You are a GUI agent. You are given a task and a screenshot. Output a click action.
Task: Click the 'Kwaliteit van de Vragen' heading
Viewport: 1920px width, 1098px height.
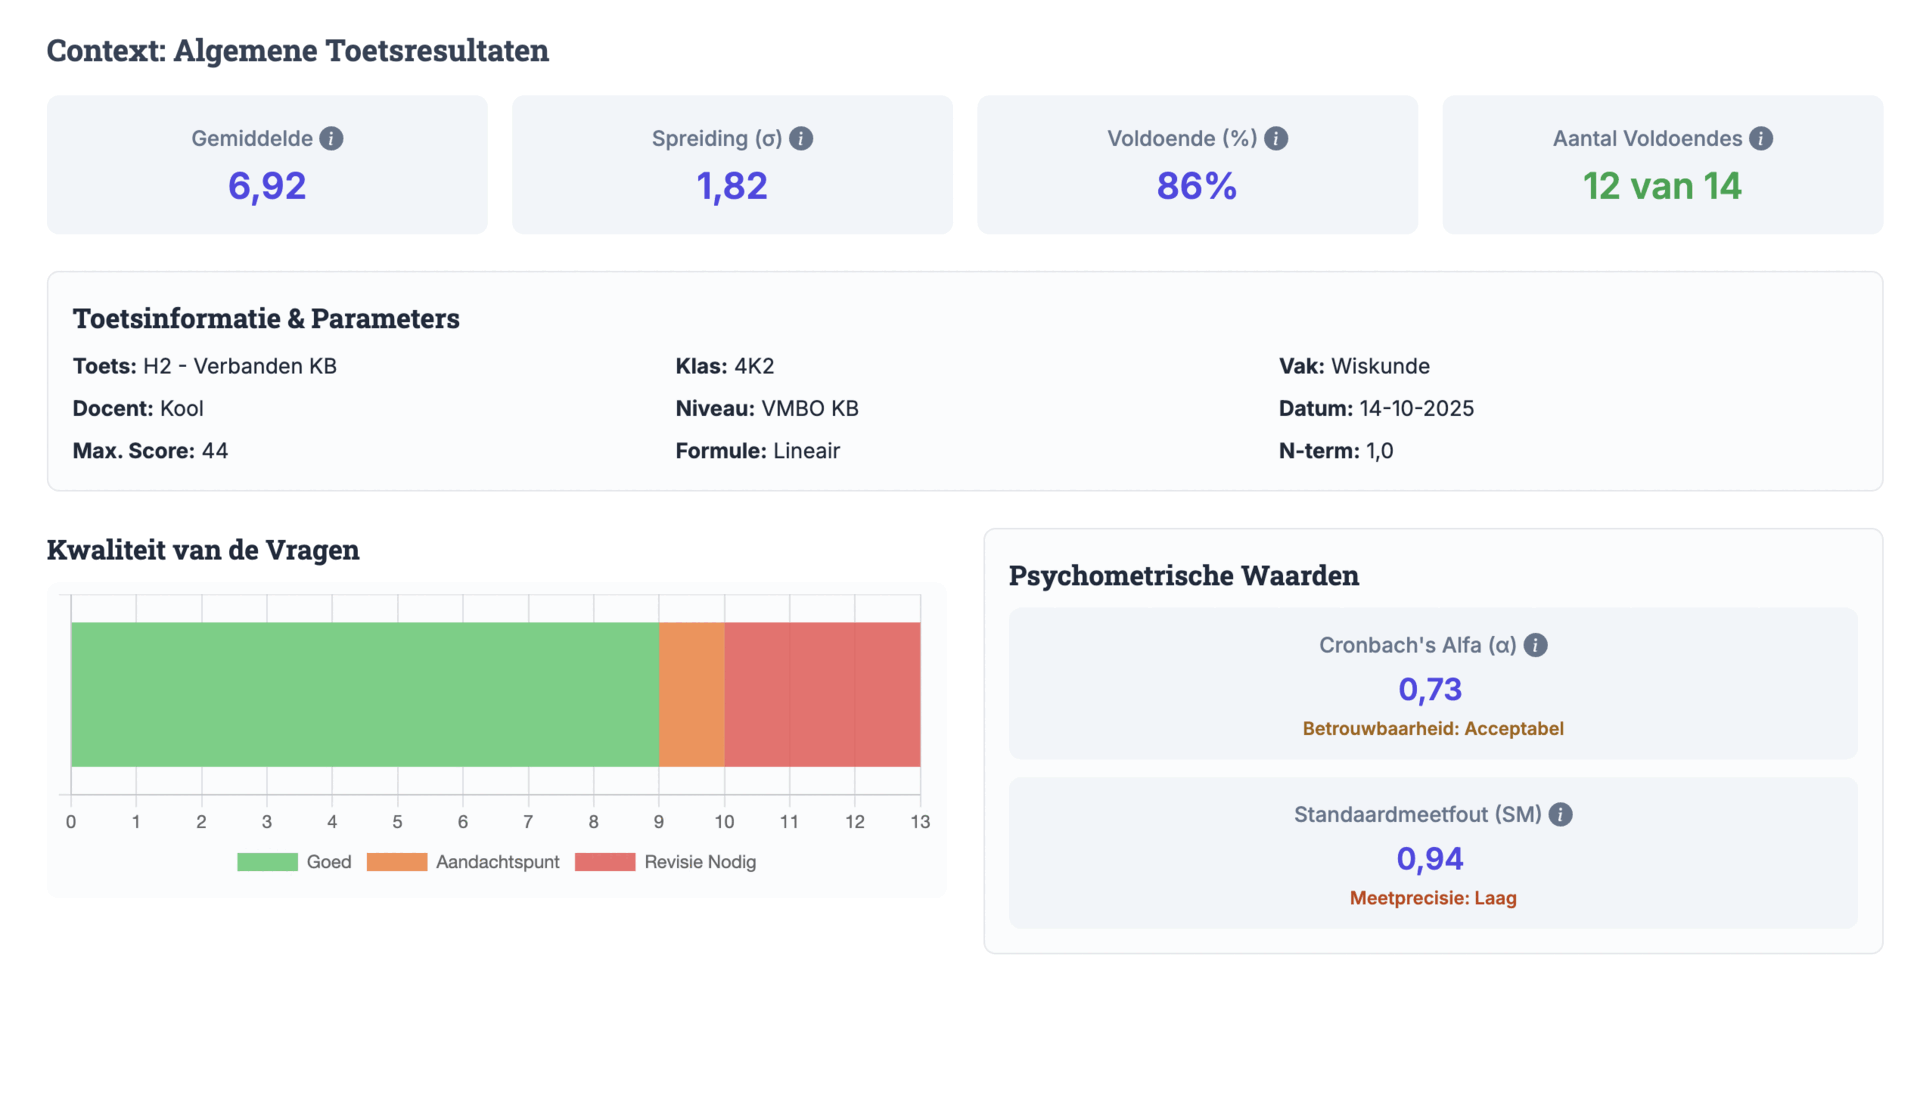click(x=203, y=550)
